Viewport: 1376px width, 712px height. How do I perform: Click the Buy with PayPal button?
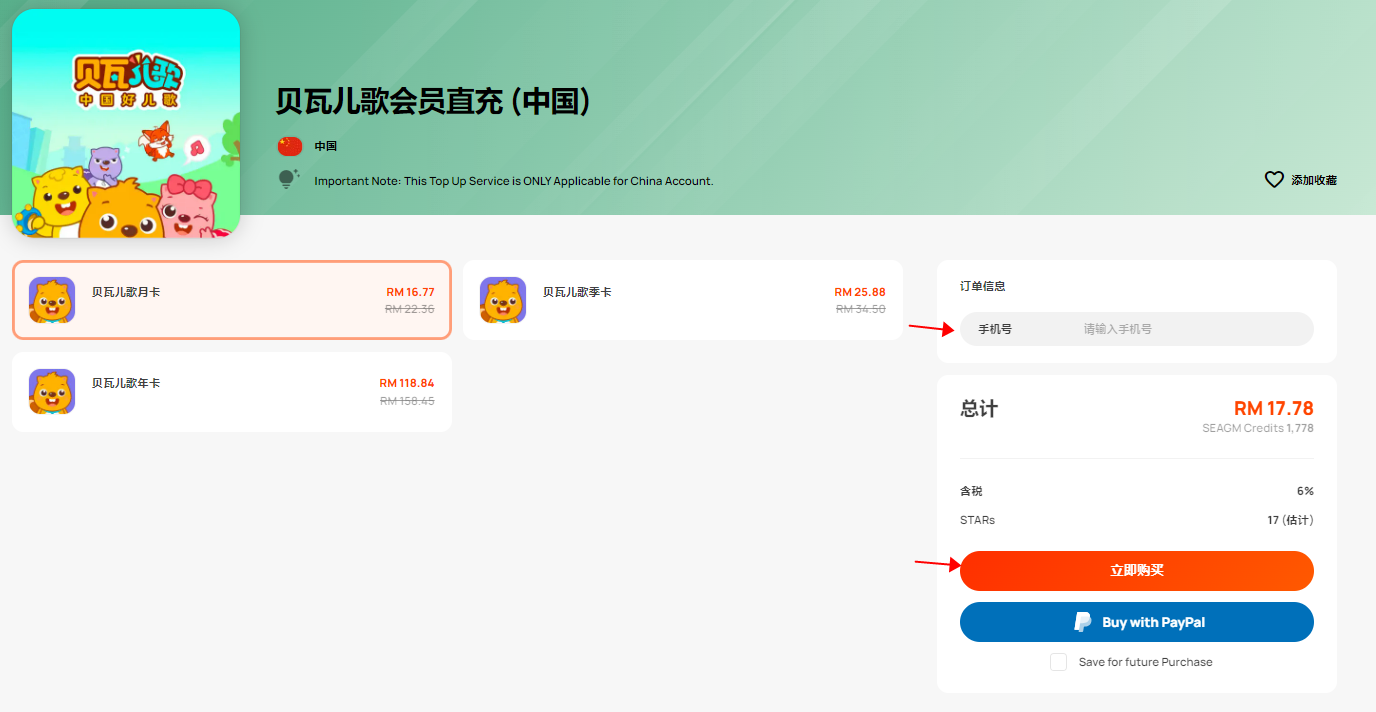coord(1137,622)
